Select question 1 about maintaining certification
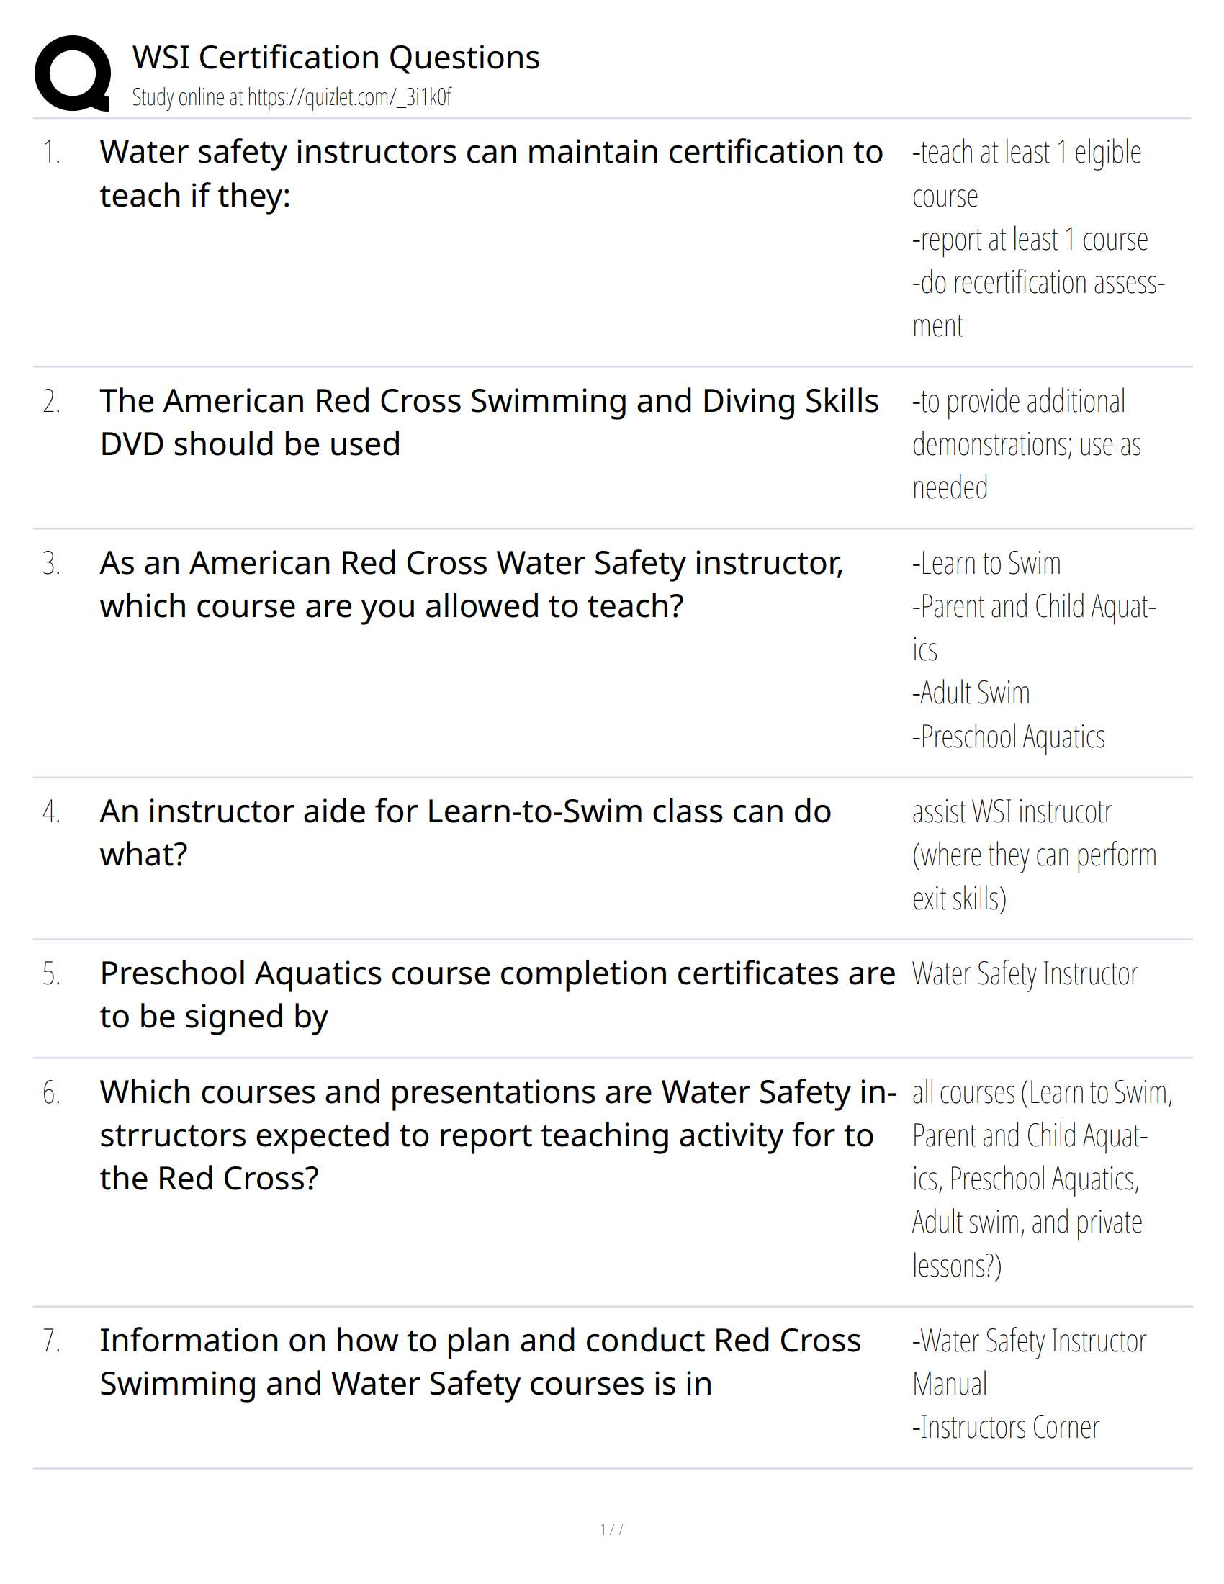Viewport: 1224px width, 1584px height. click(491, 173)
